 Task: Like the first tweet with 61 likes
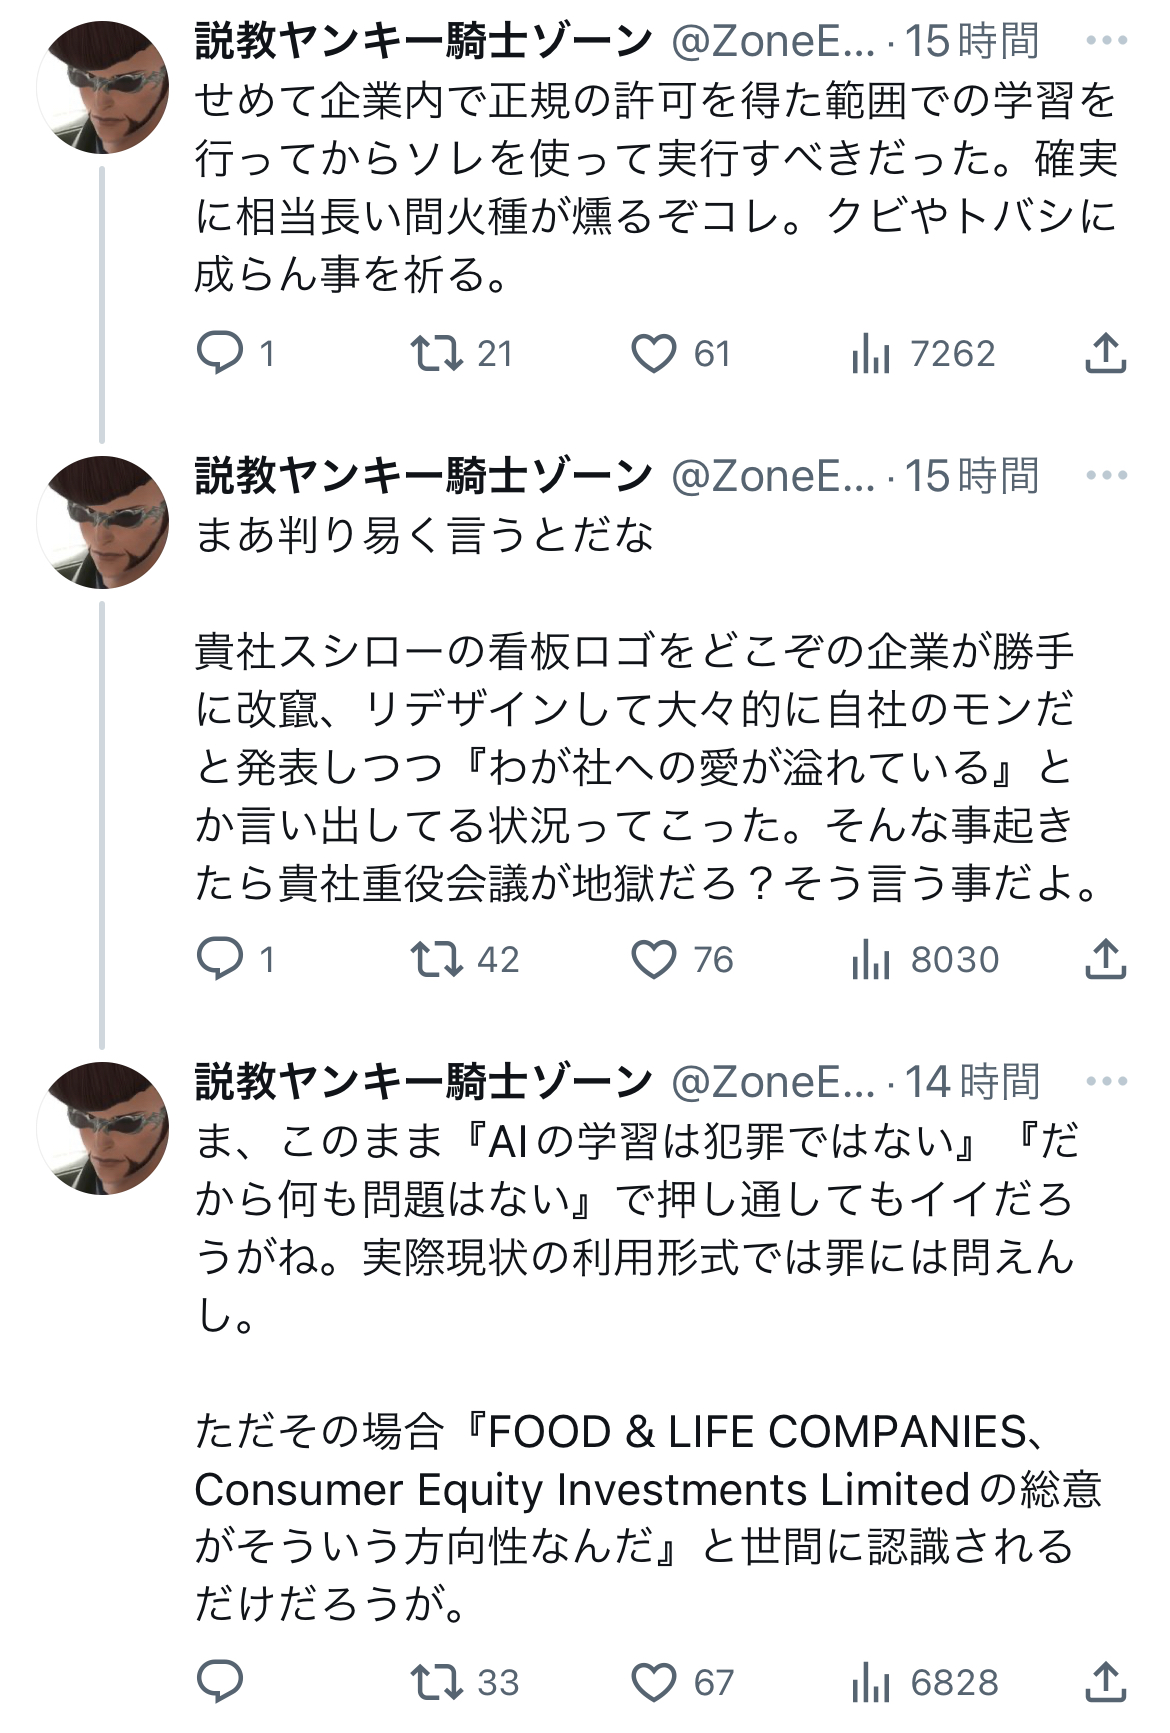pyautogui.click(x=654, y=353)
